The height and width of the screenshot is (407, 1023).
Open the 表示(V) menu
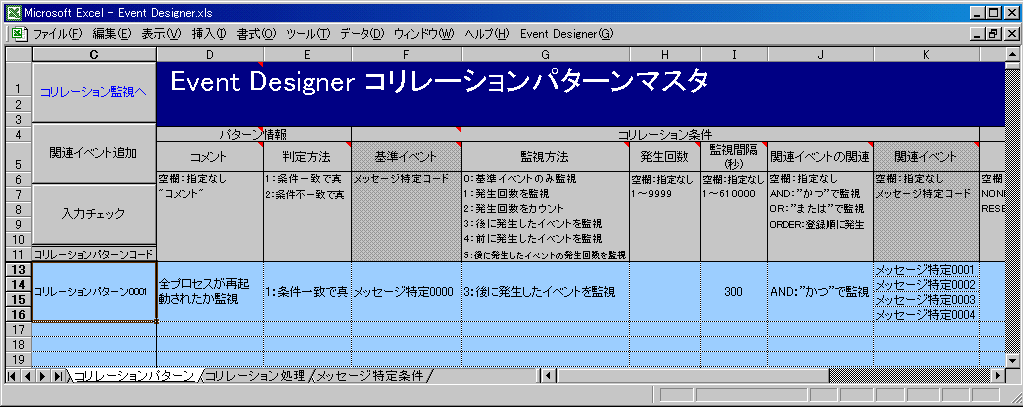pos(161,33)
